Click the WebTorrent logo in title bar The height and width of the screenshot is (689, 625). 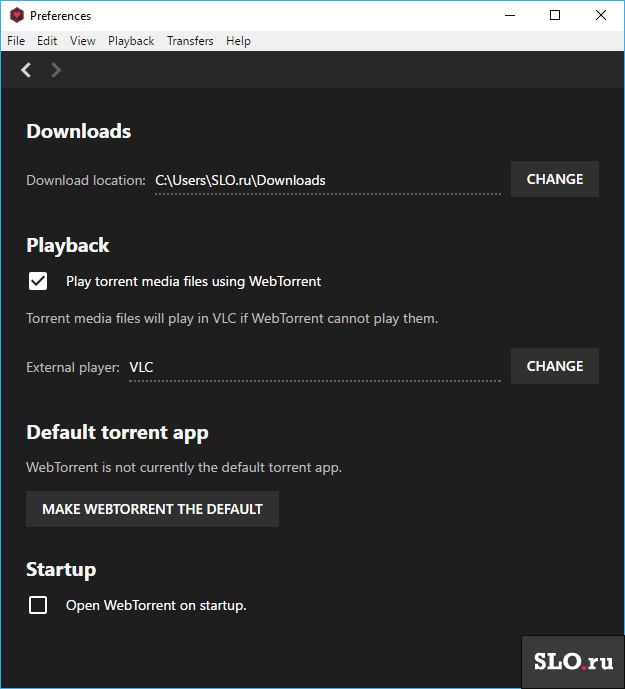pos(16,16)
